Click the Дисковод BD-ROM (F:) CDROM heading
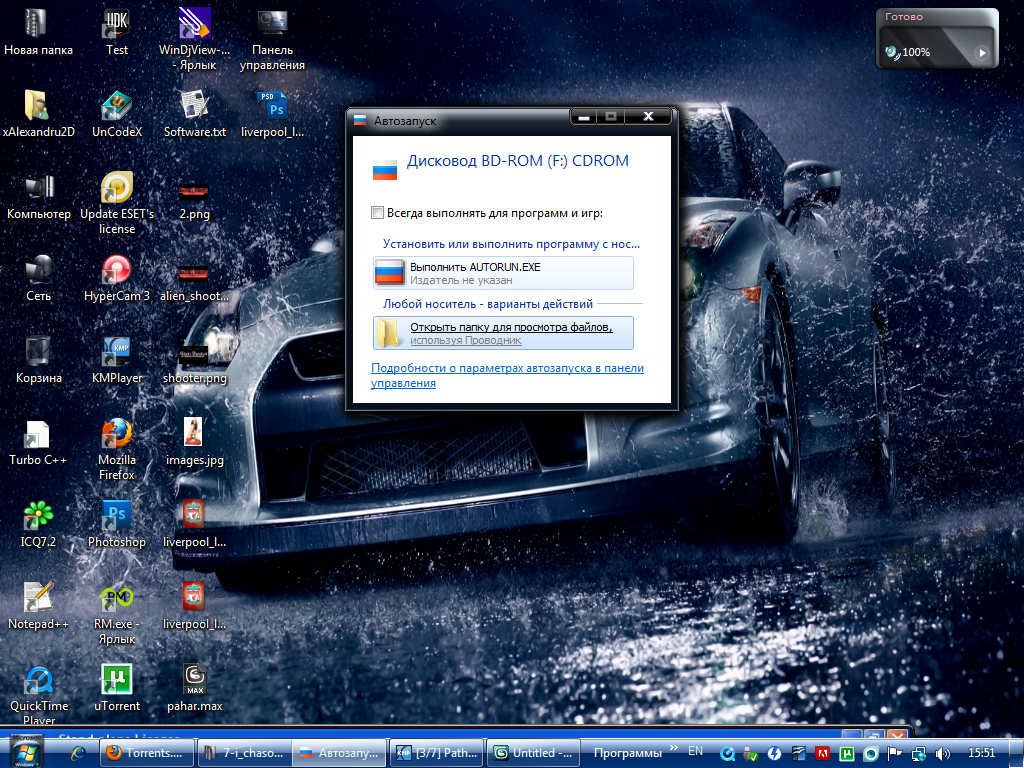This screenshot has height=768, width=1024. pos(517,161)
